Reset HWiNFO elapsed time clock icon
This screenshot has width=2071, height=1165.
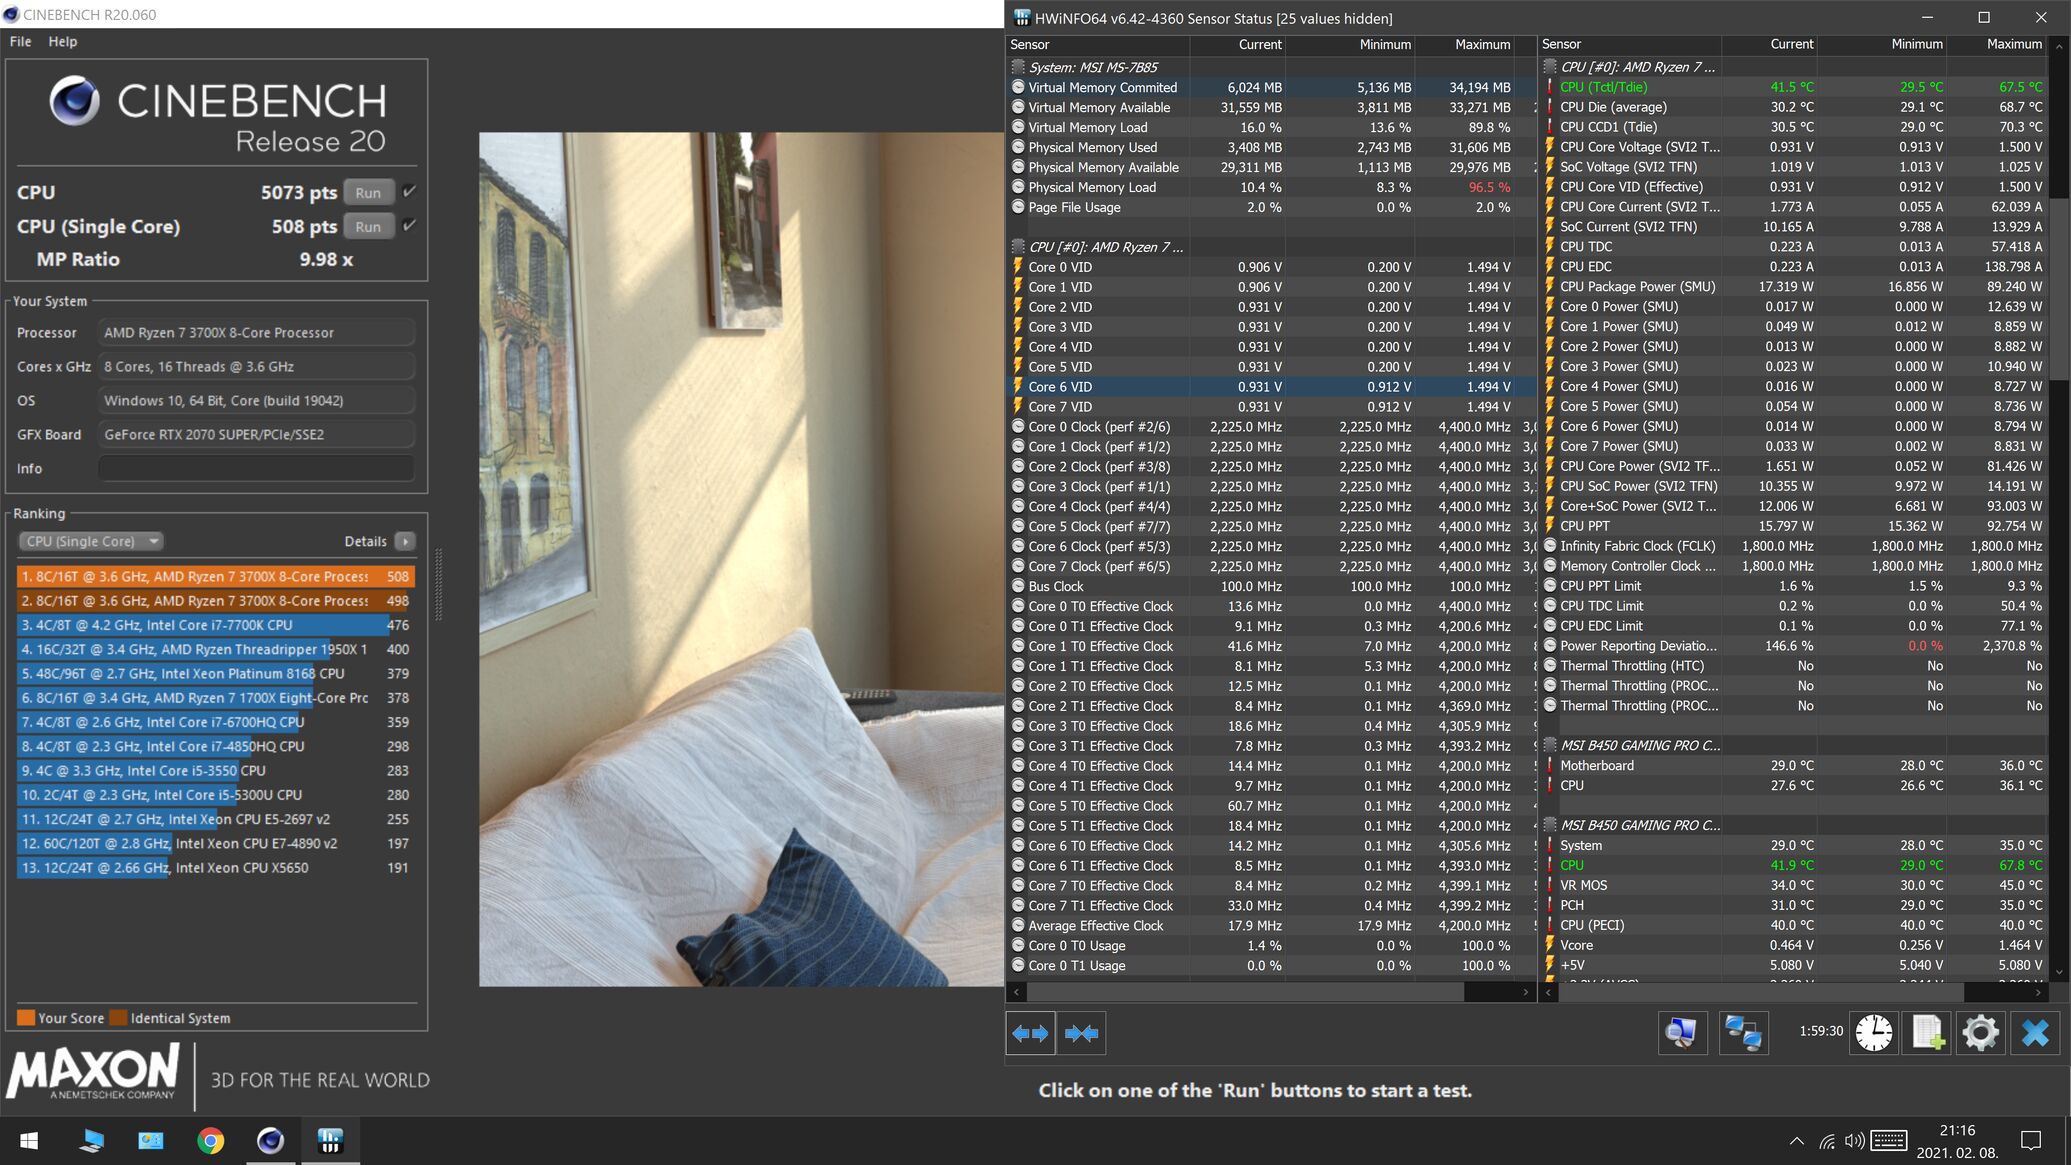click(1874, 1033)
